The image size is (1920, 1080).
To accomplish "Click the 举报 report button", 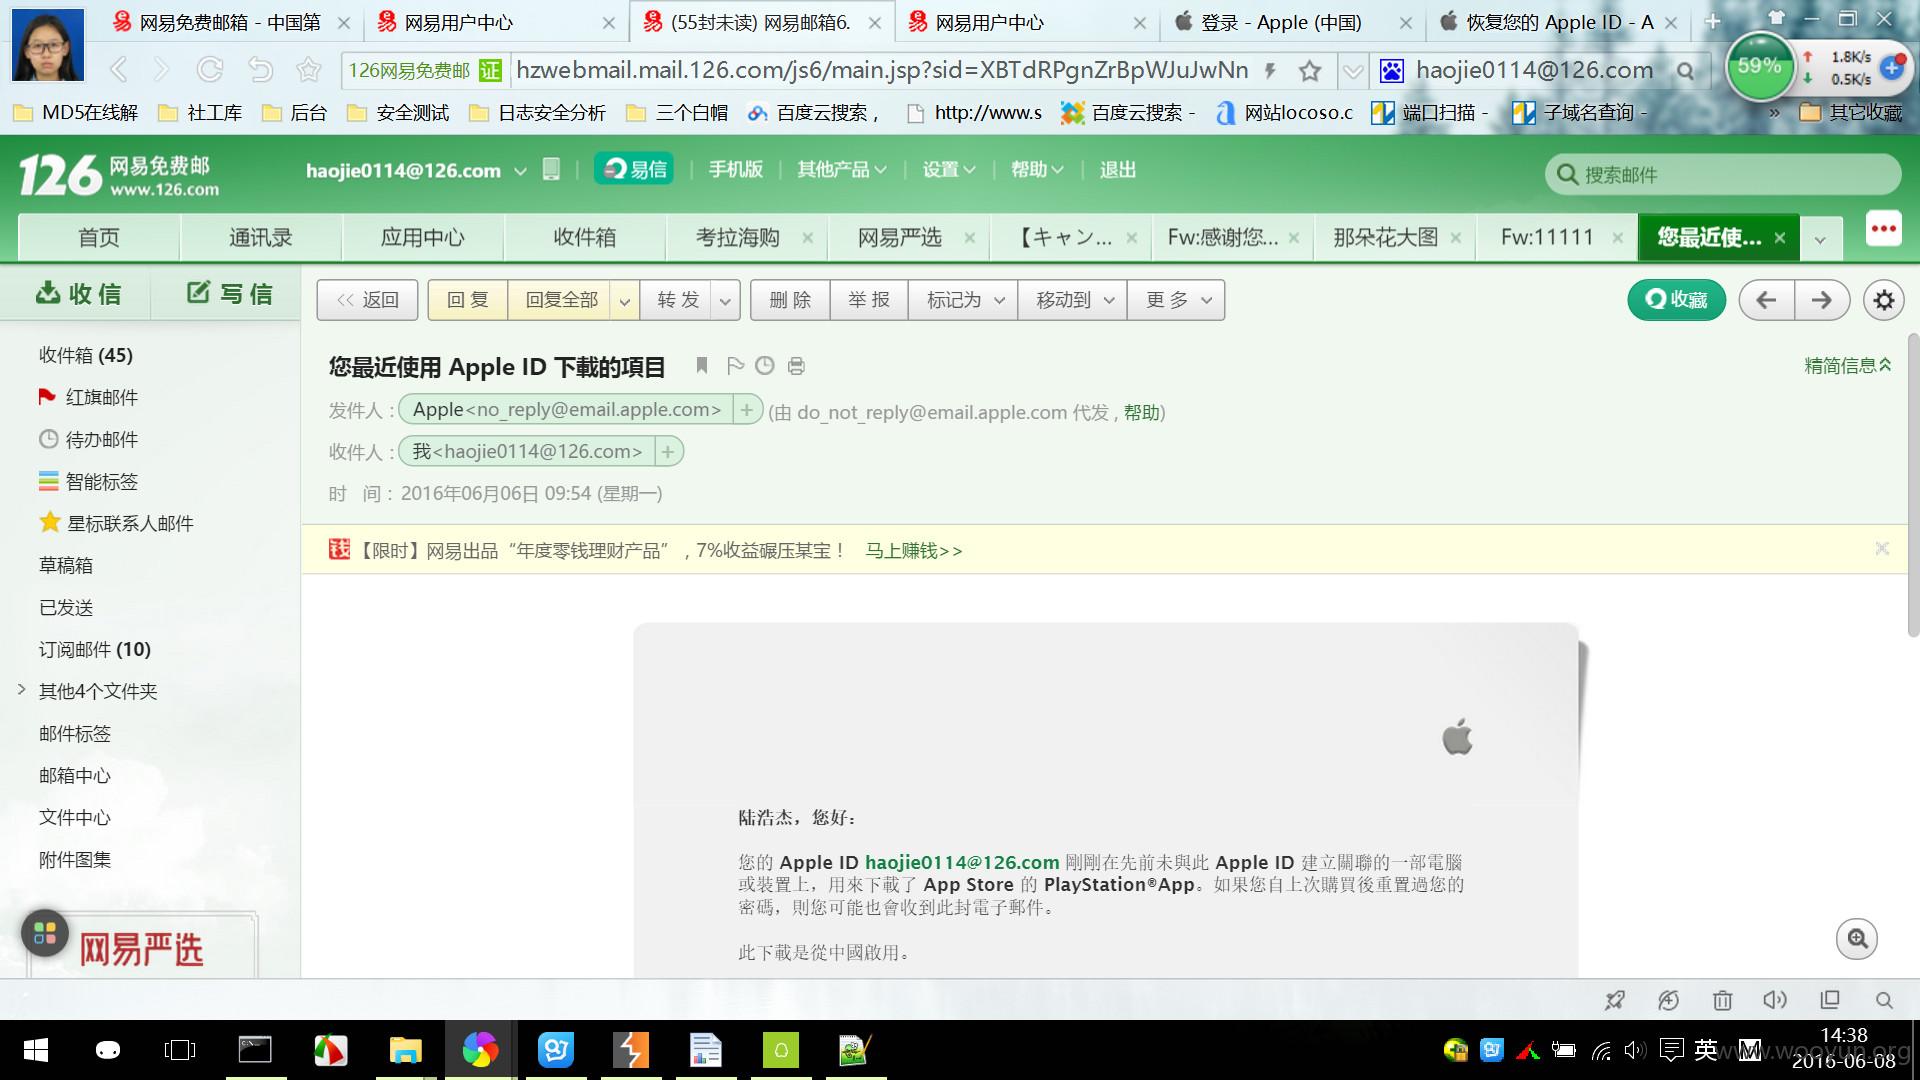I will pyautogui.click(x=869, y=300).
